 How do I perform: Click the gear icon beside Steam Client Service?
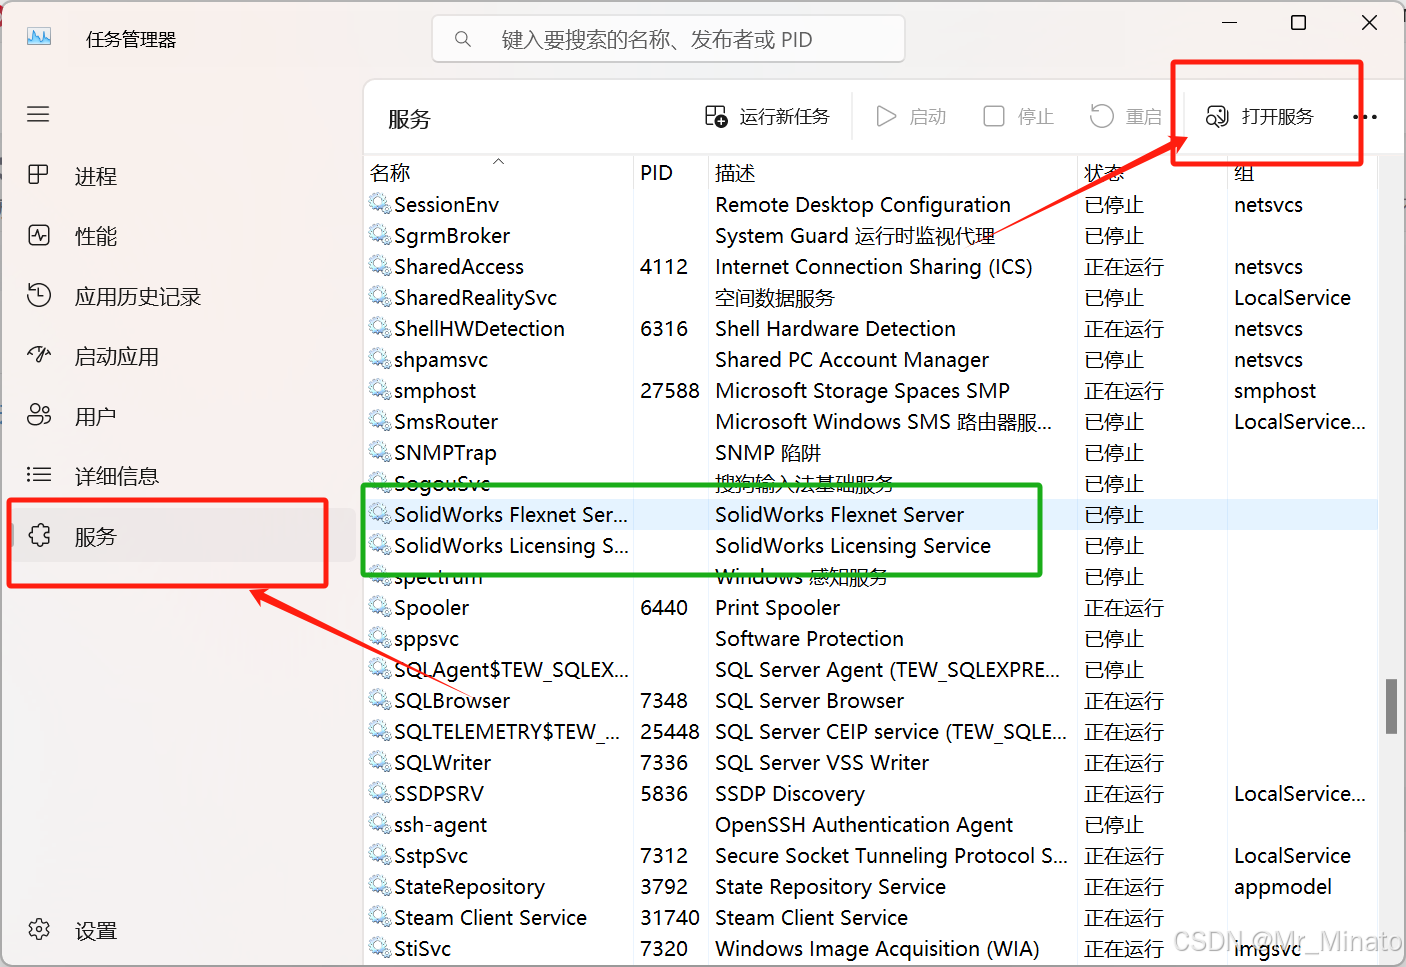[379, 917]
